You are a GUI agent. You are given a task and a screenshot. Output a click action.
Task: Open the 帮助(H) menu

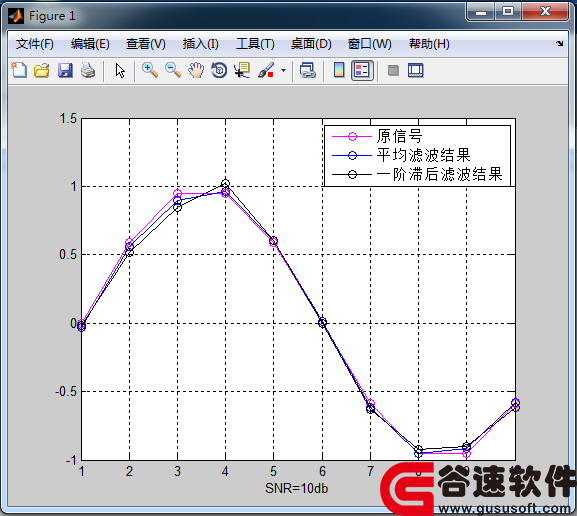429,44
